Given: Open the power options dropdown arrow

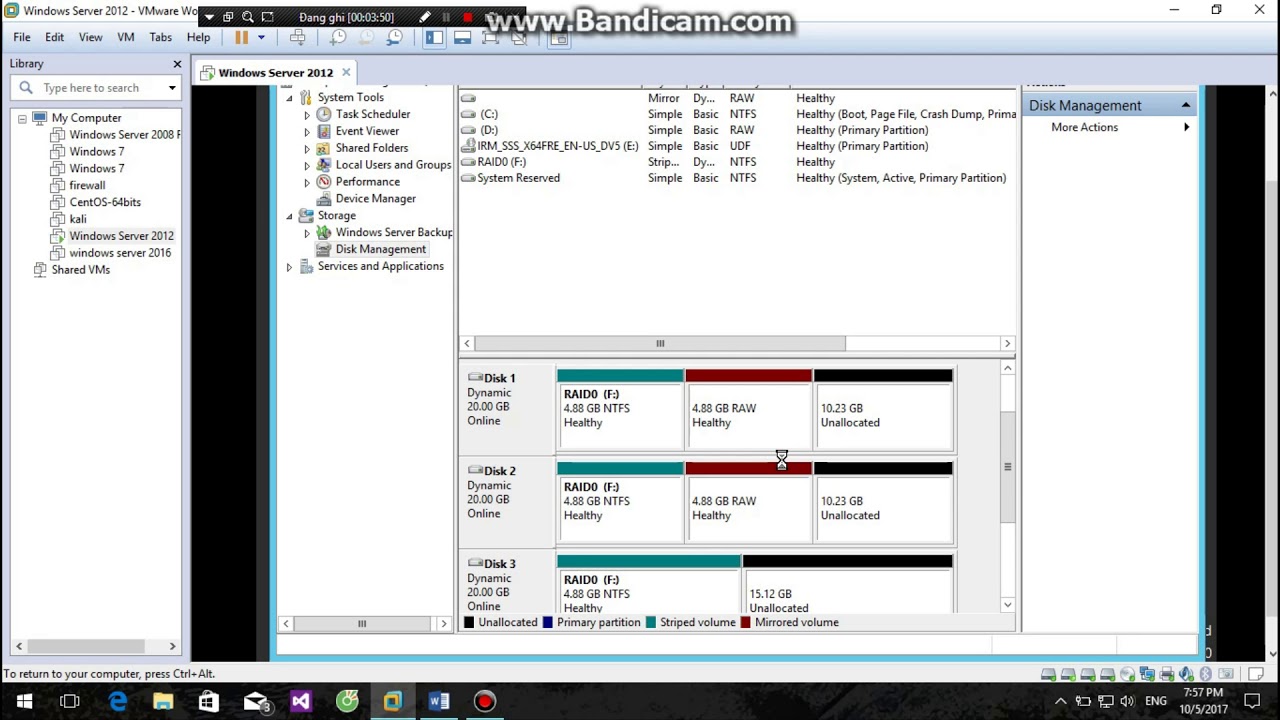Looking at the screenshot, I should pyautogui.click(x=261, y=37).
